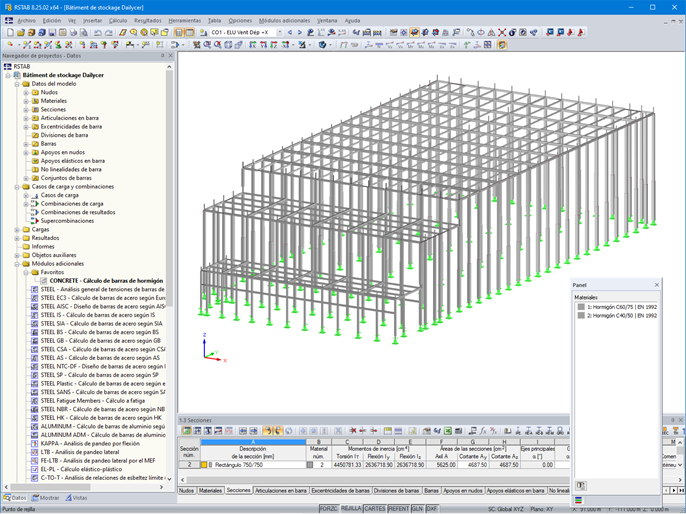686x514 pixels.
Task: Click the first PDF export icon in toolbar
Action: point(571,32)
